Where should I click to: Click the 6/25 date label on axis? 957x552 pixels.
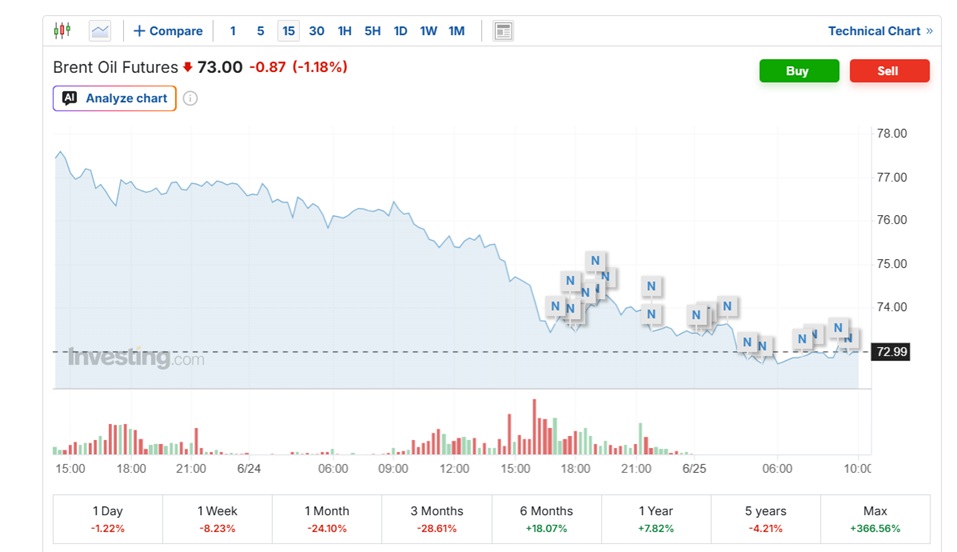point(694,468)
